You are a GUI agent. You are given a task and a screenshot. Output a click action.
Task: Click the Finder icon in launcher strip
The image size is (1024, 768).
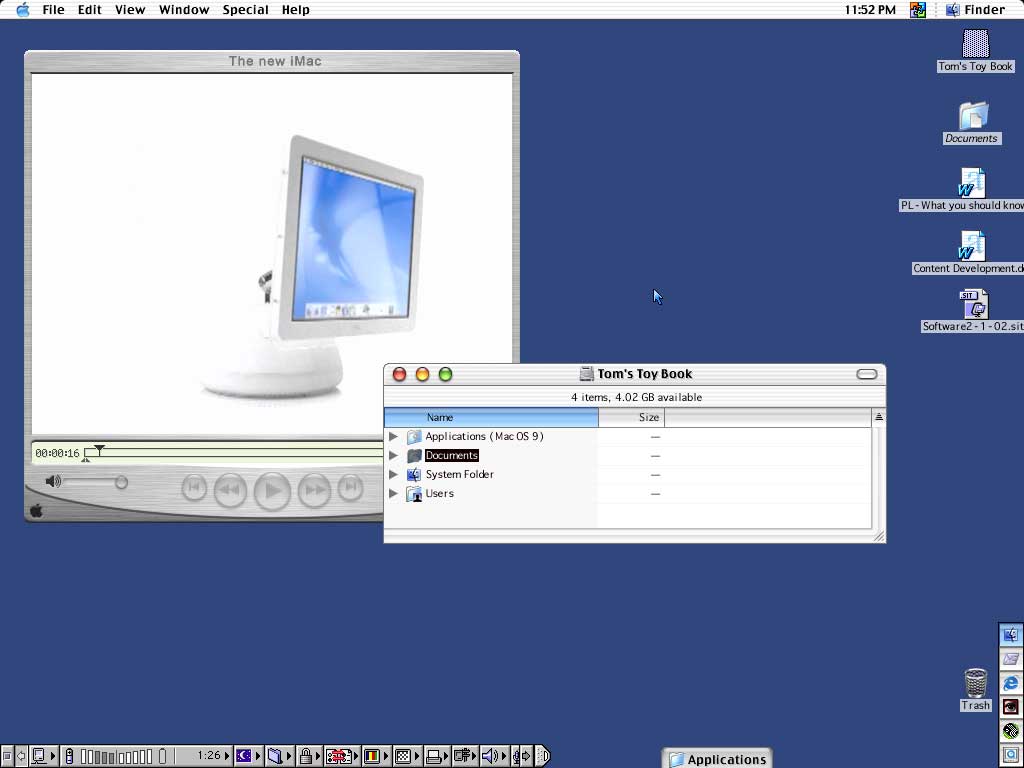pos(1011,635)
